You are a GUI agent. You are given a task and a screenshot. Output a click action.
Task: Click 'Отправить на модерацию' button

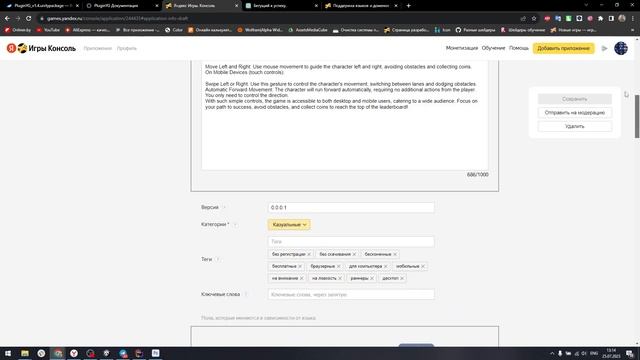tap(575, 113)
